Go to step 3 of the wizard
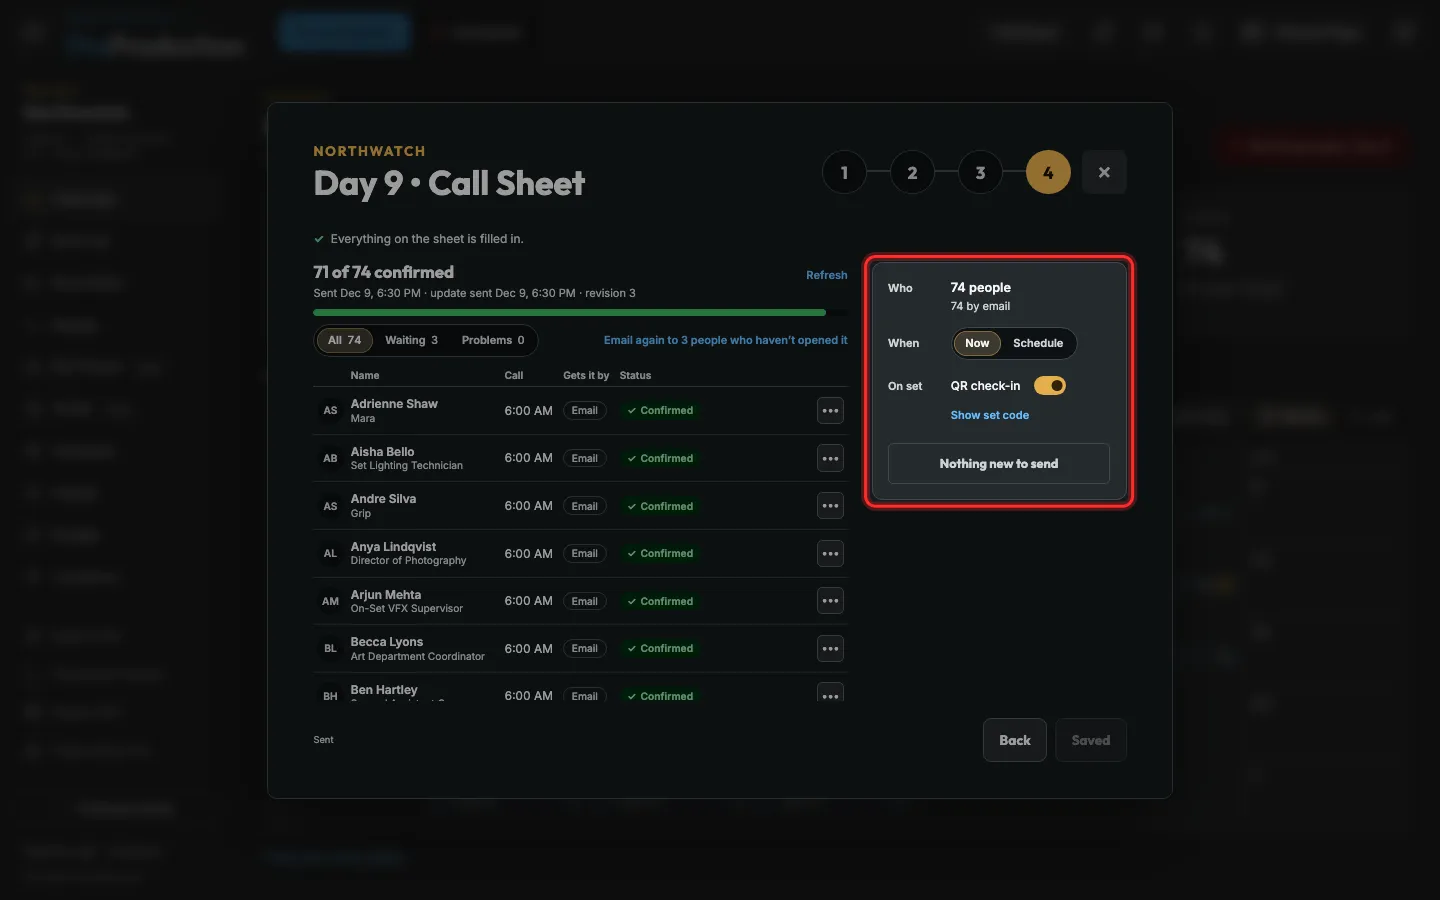The width and height of the screenshot is (1440, 900). click(x=980, y=172)
